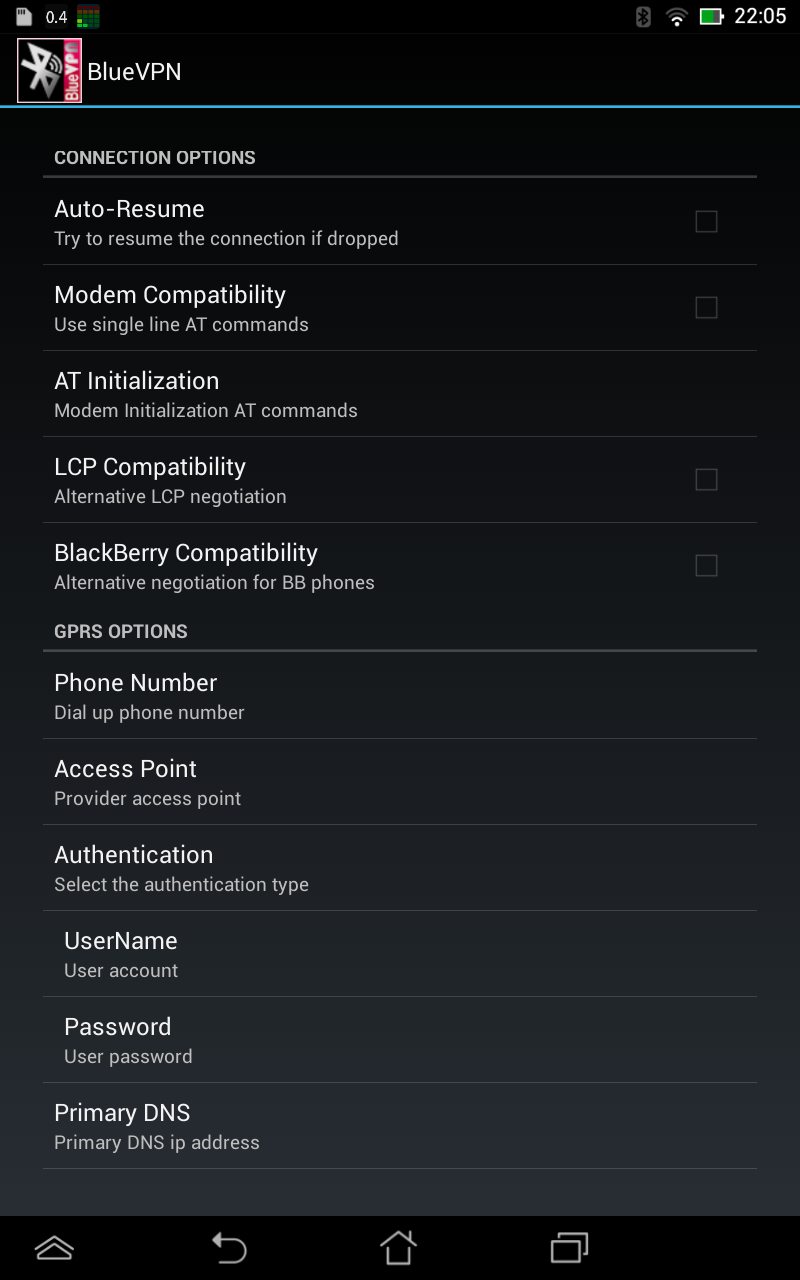Toggle the LCP Compatibility checkbox

[x=706, y=480]
